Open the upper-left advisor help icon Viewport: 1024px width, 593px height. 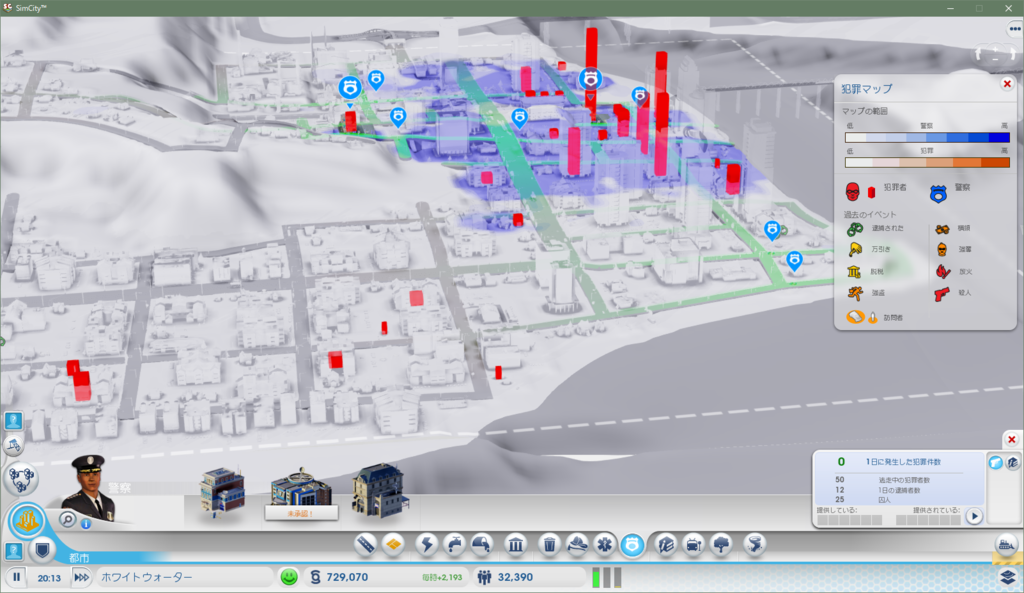point(13,420)
